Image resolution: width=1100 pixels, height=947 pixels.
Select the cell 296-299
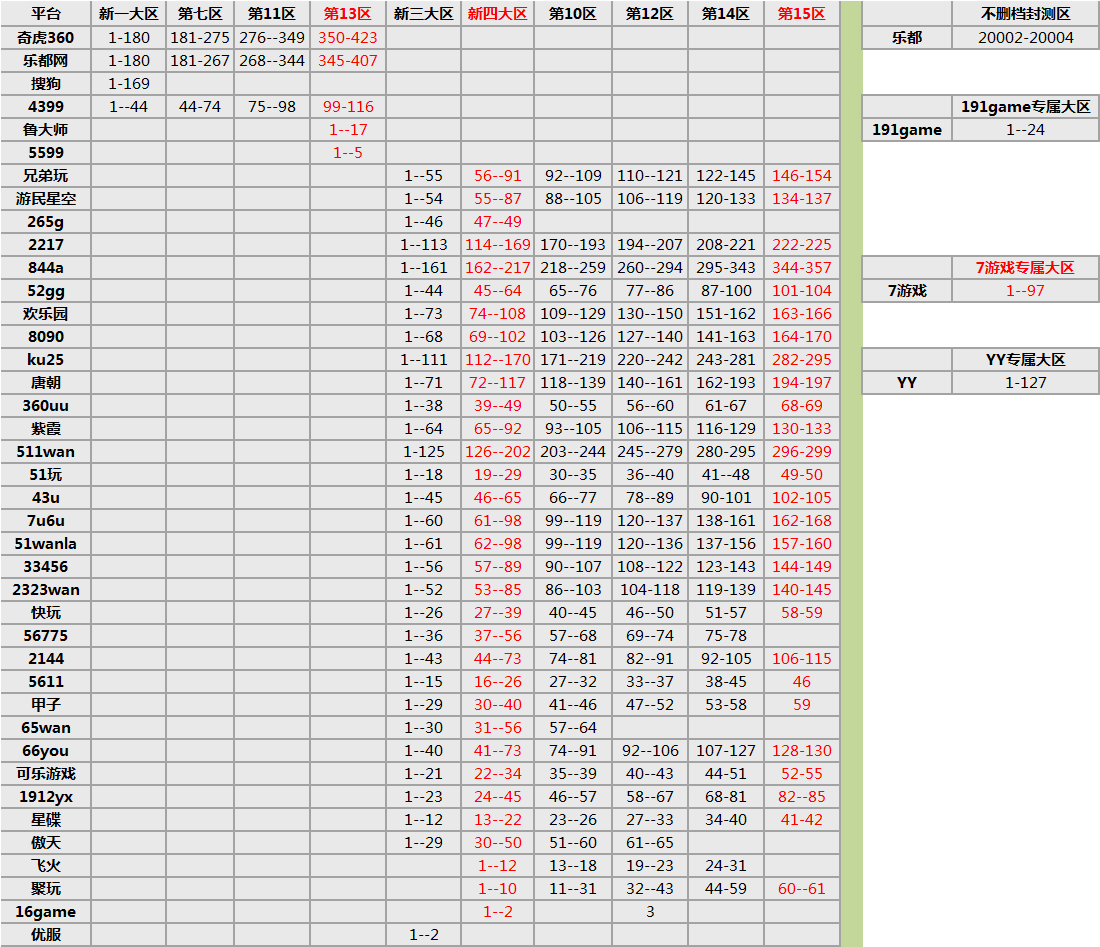(801, 452)
